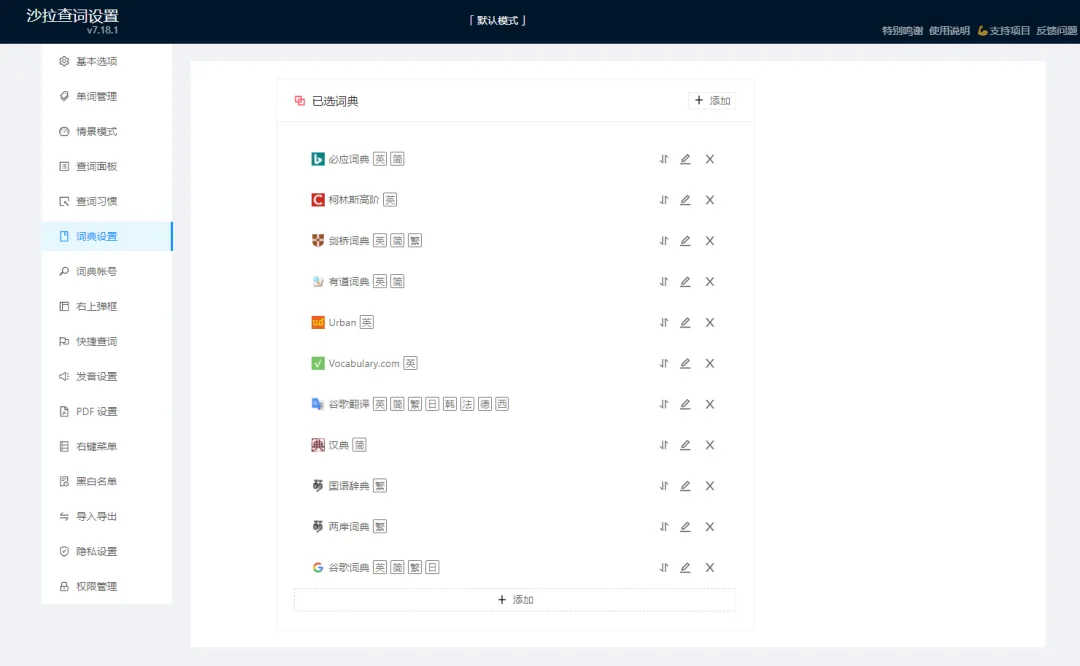1080x666 pixels.
Task: Click the Vocabulary.com checkmark logo icon
Action: click(318, 363)
